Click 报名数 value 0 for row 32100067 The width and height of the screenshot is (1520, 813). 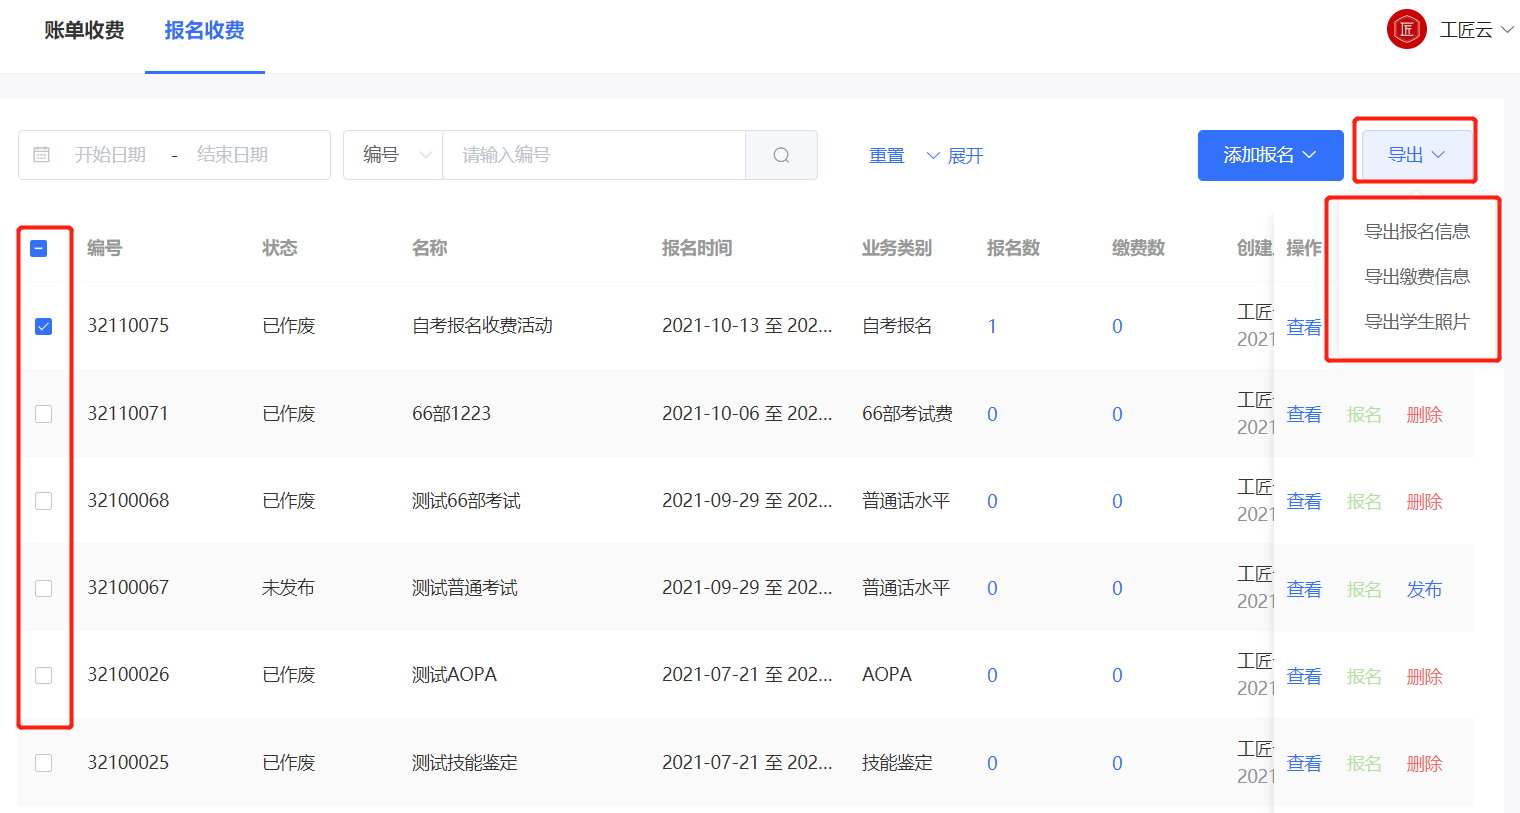[x=992, y=588]
